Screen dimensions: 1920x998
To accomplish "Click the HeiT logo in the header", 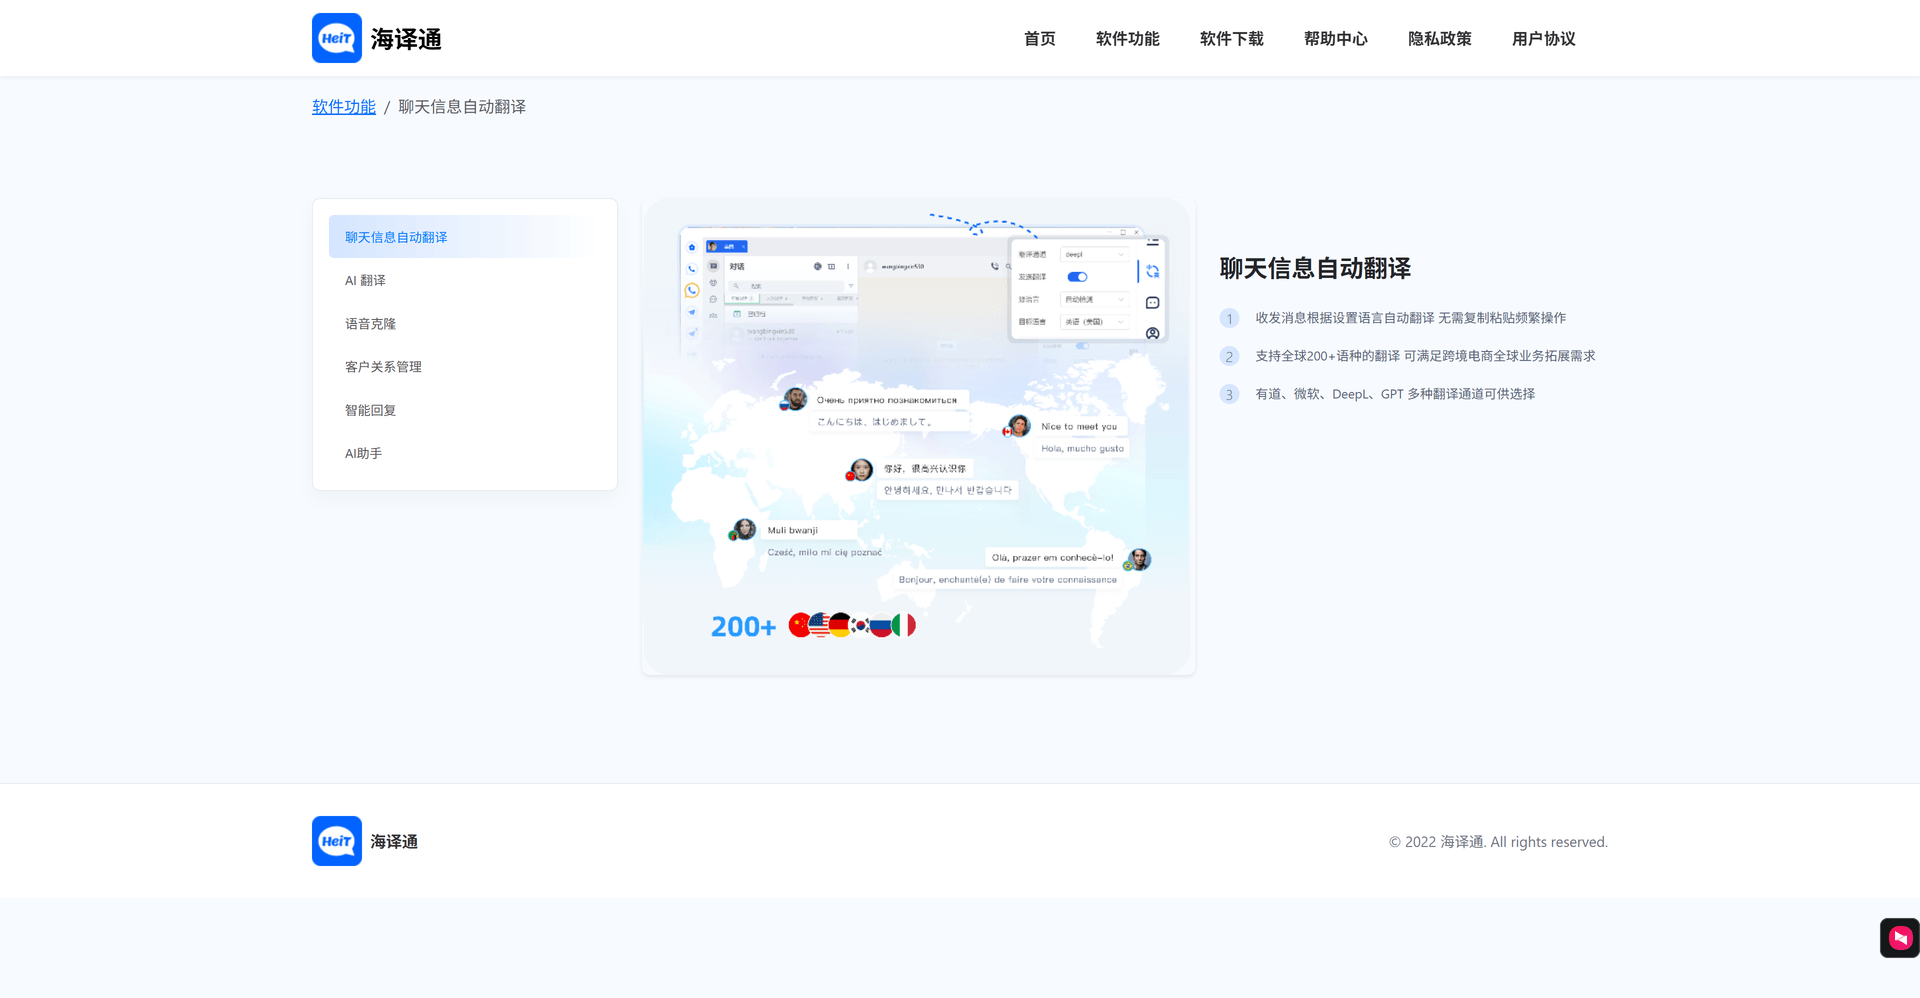I will click(x=337, y=38).
